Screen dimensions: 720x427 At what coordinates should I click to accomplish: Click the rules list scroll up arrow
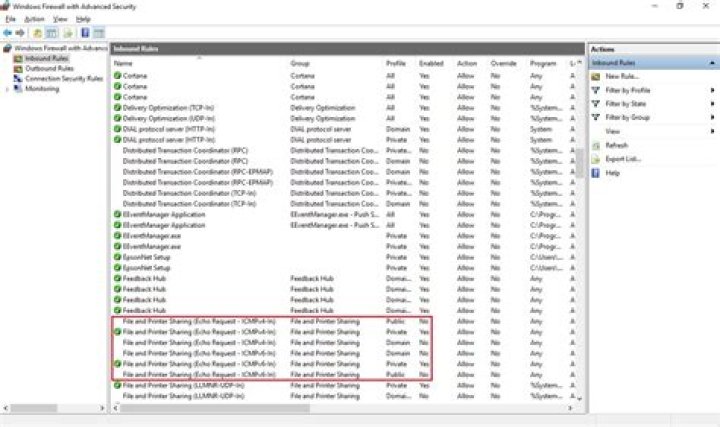pos(579,62)
